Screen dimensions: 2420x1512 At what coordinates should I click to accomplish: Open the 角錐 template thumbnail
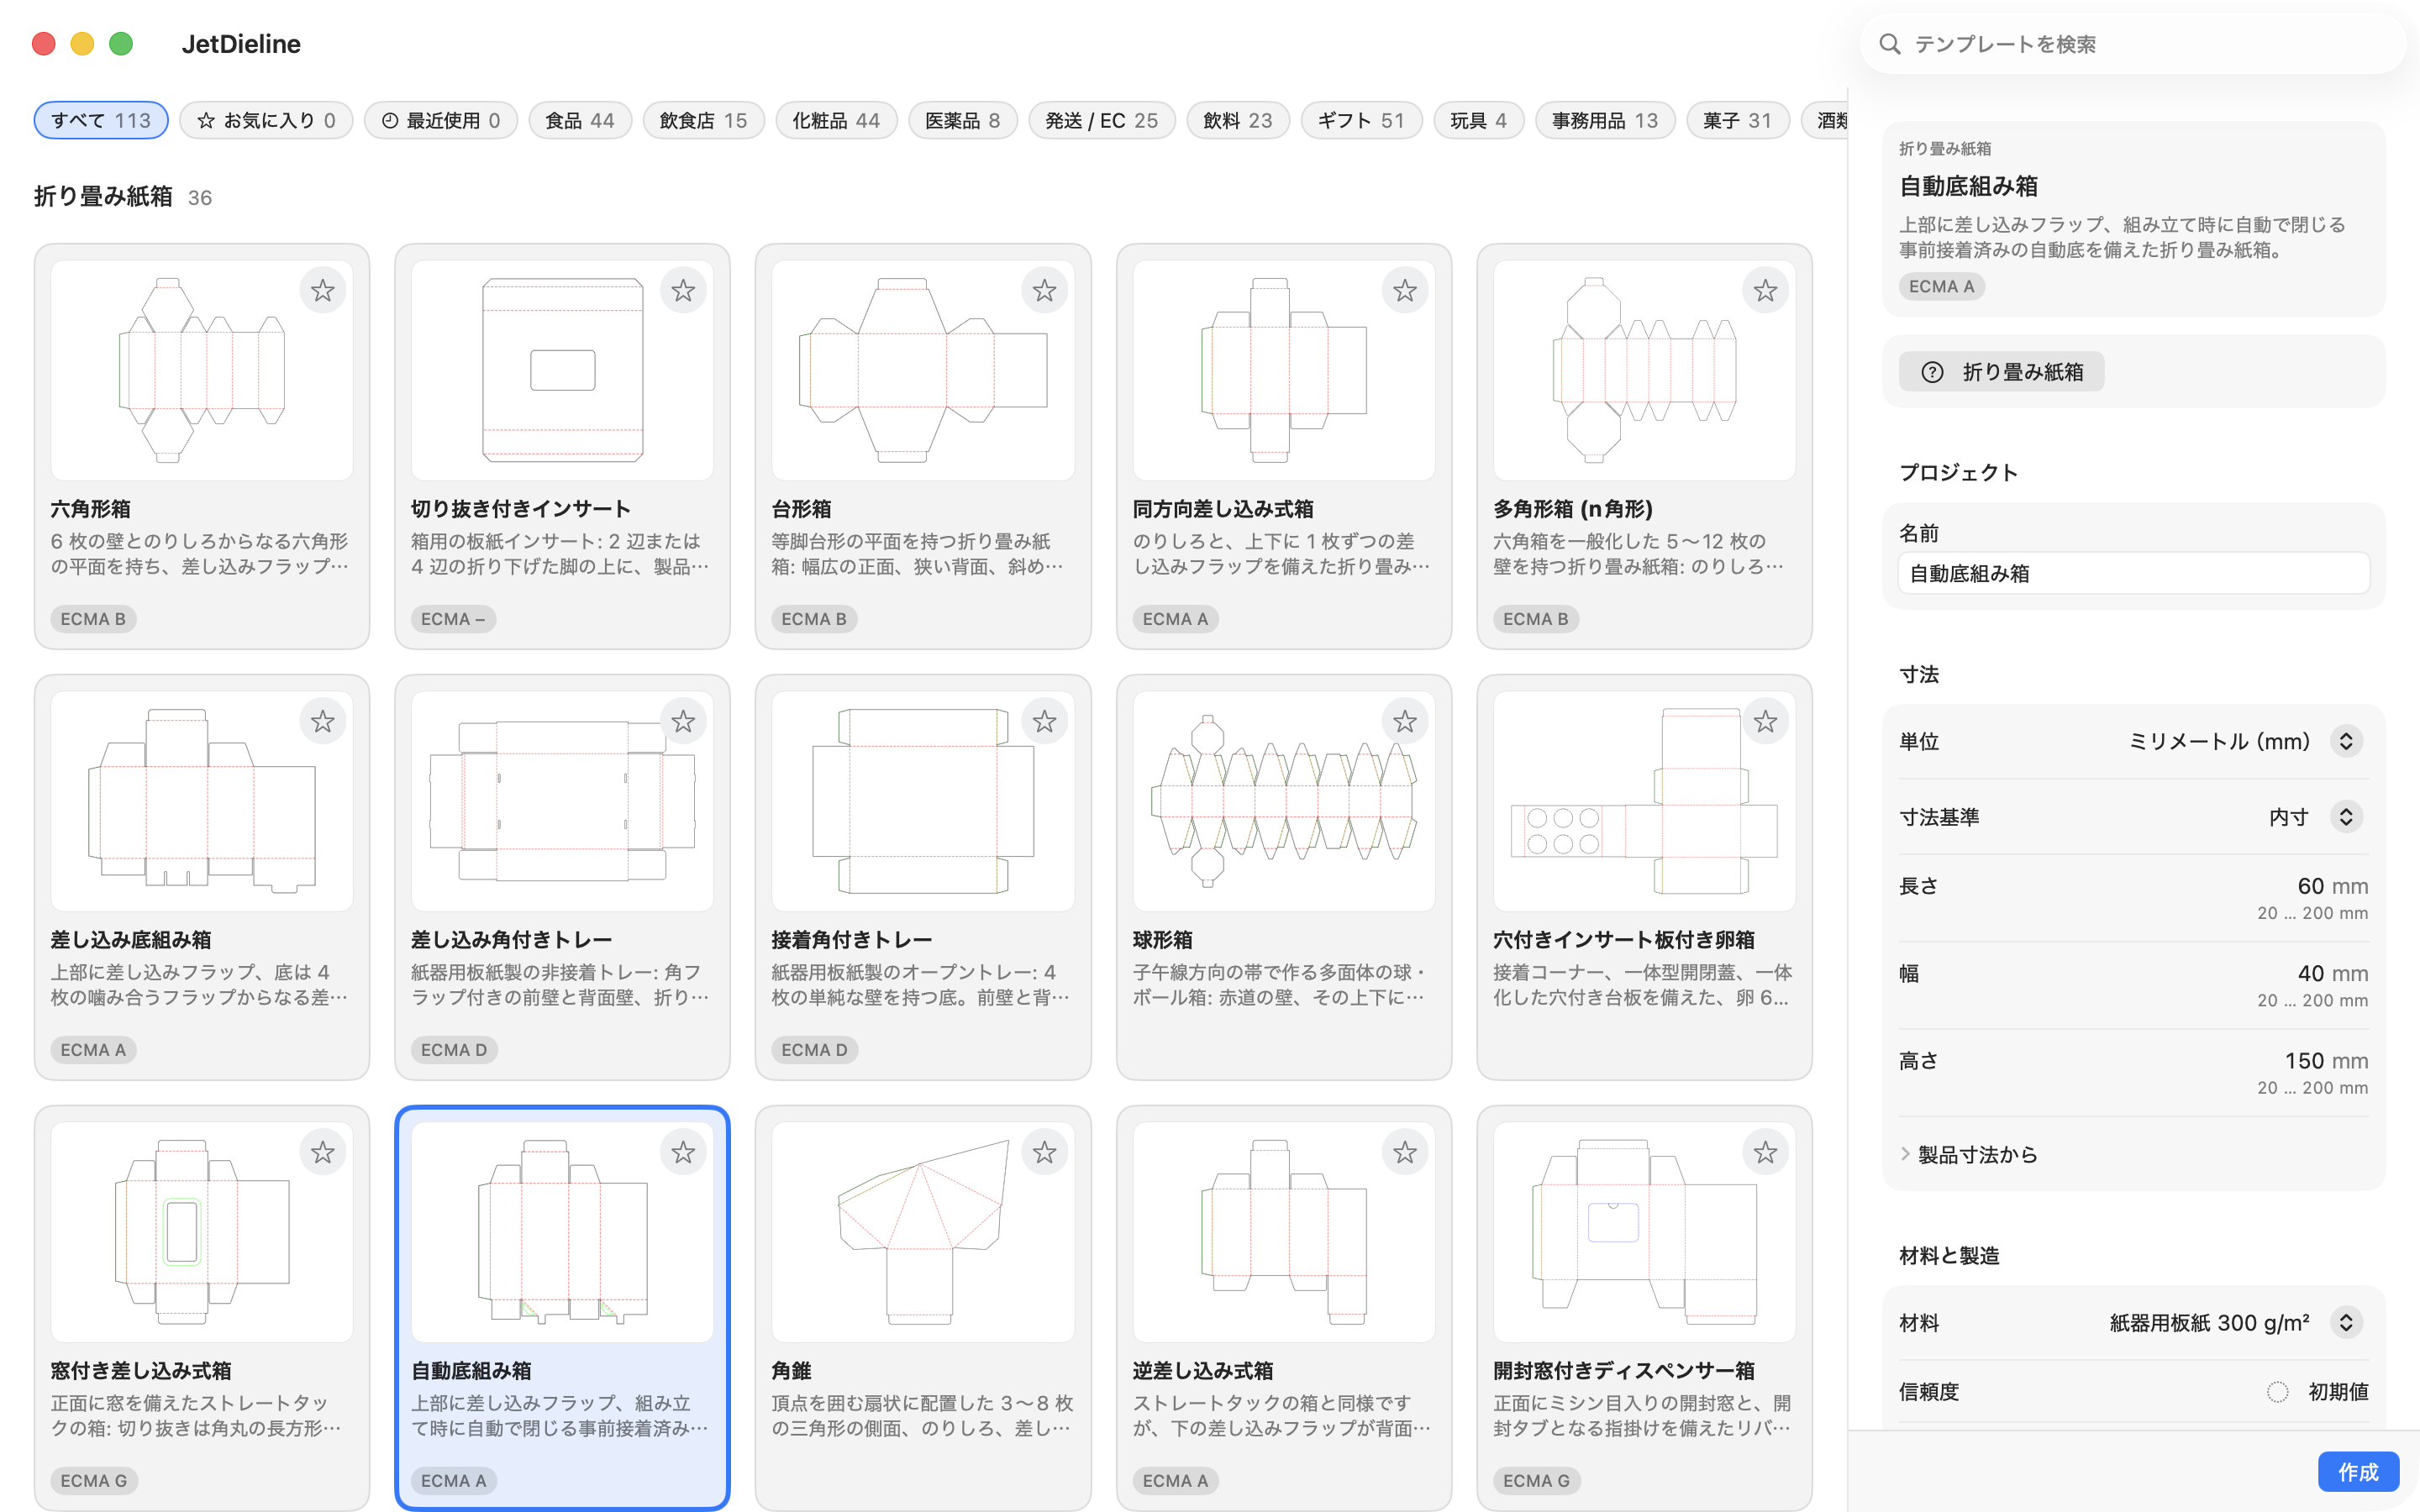(x=922, y=1232)
